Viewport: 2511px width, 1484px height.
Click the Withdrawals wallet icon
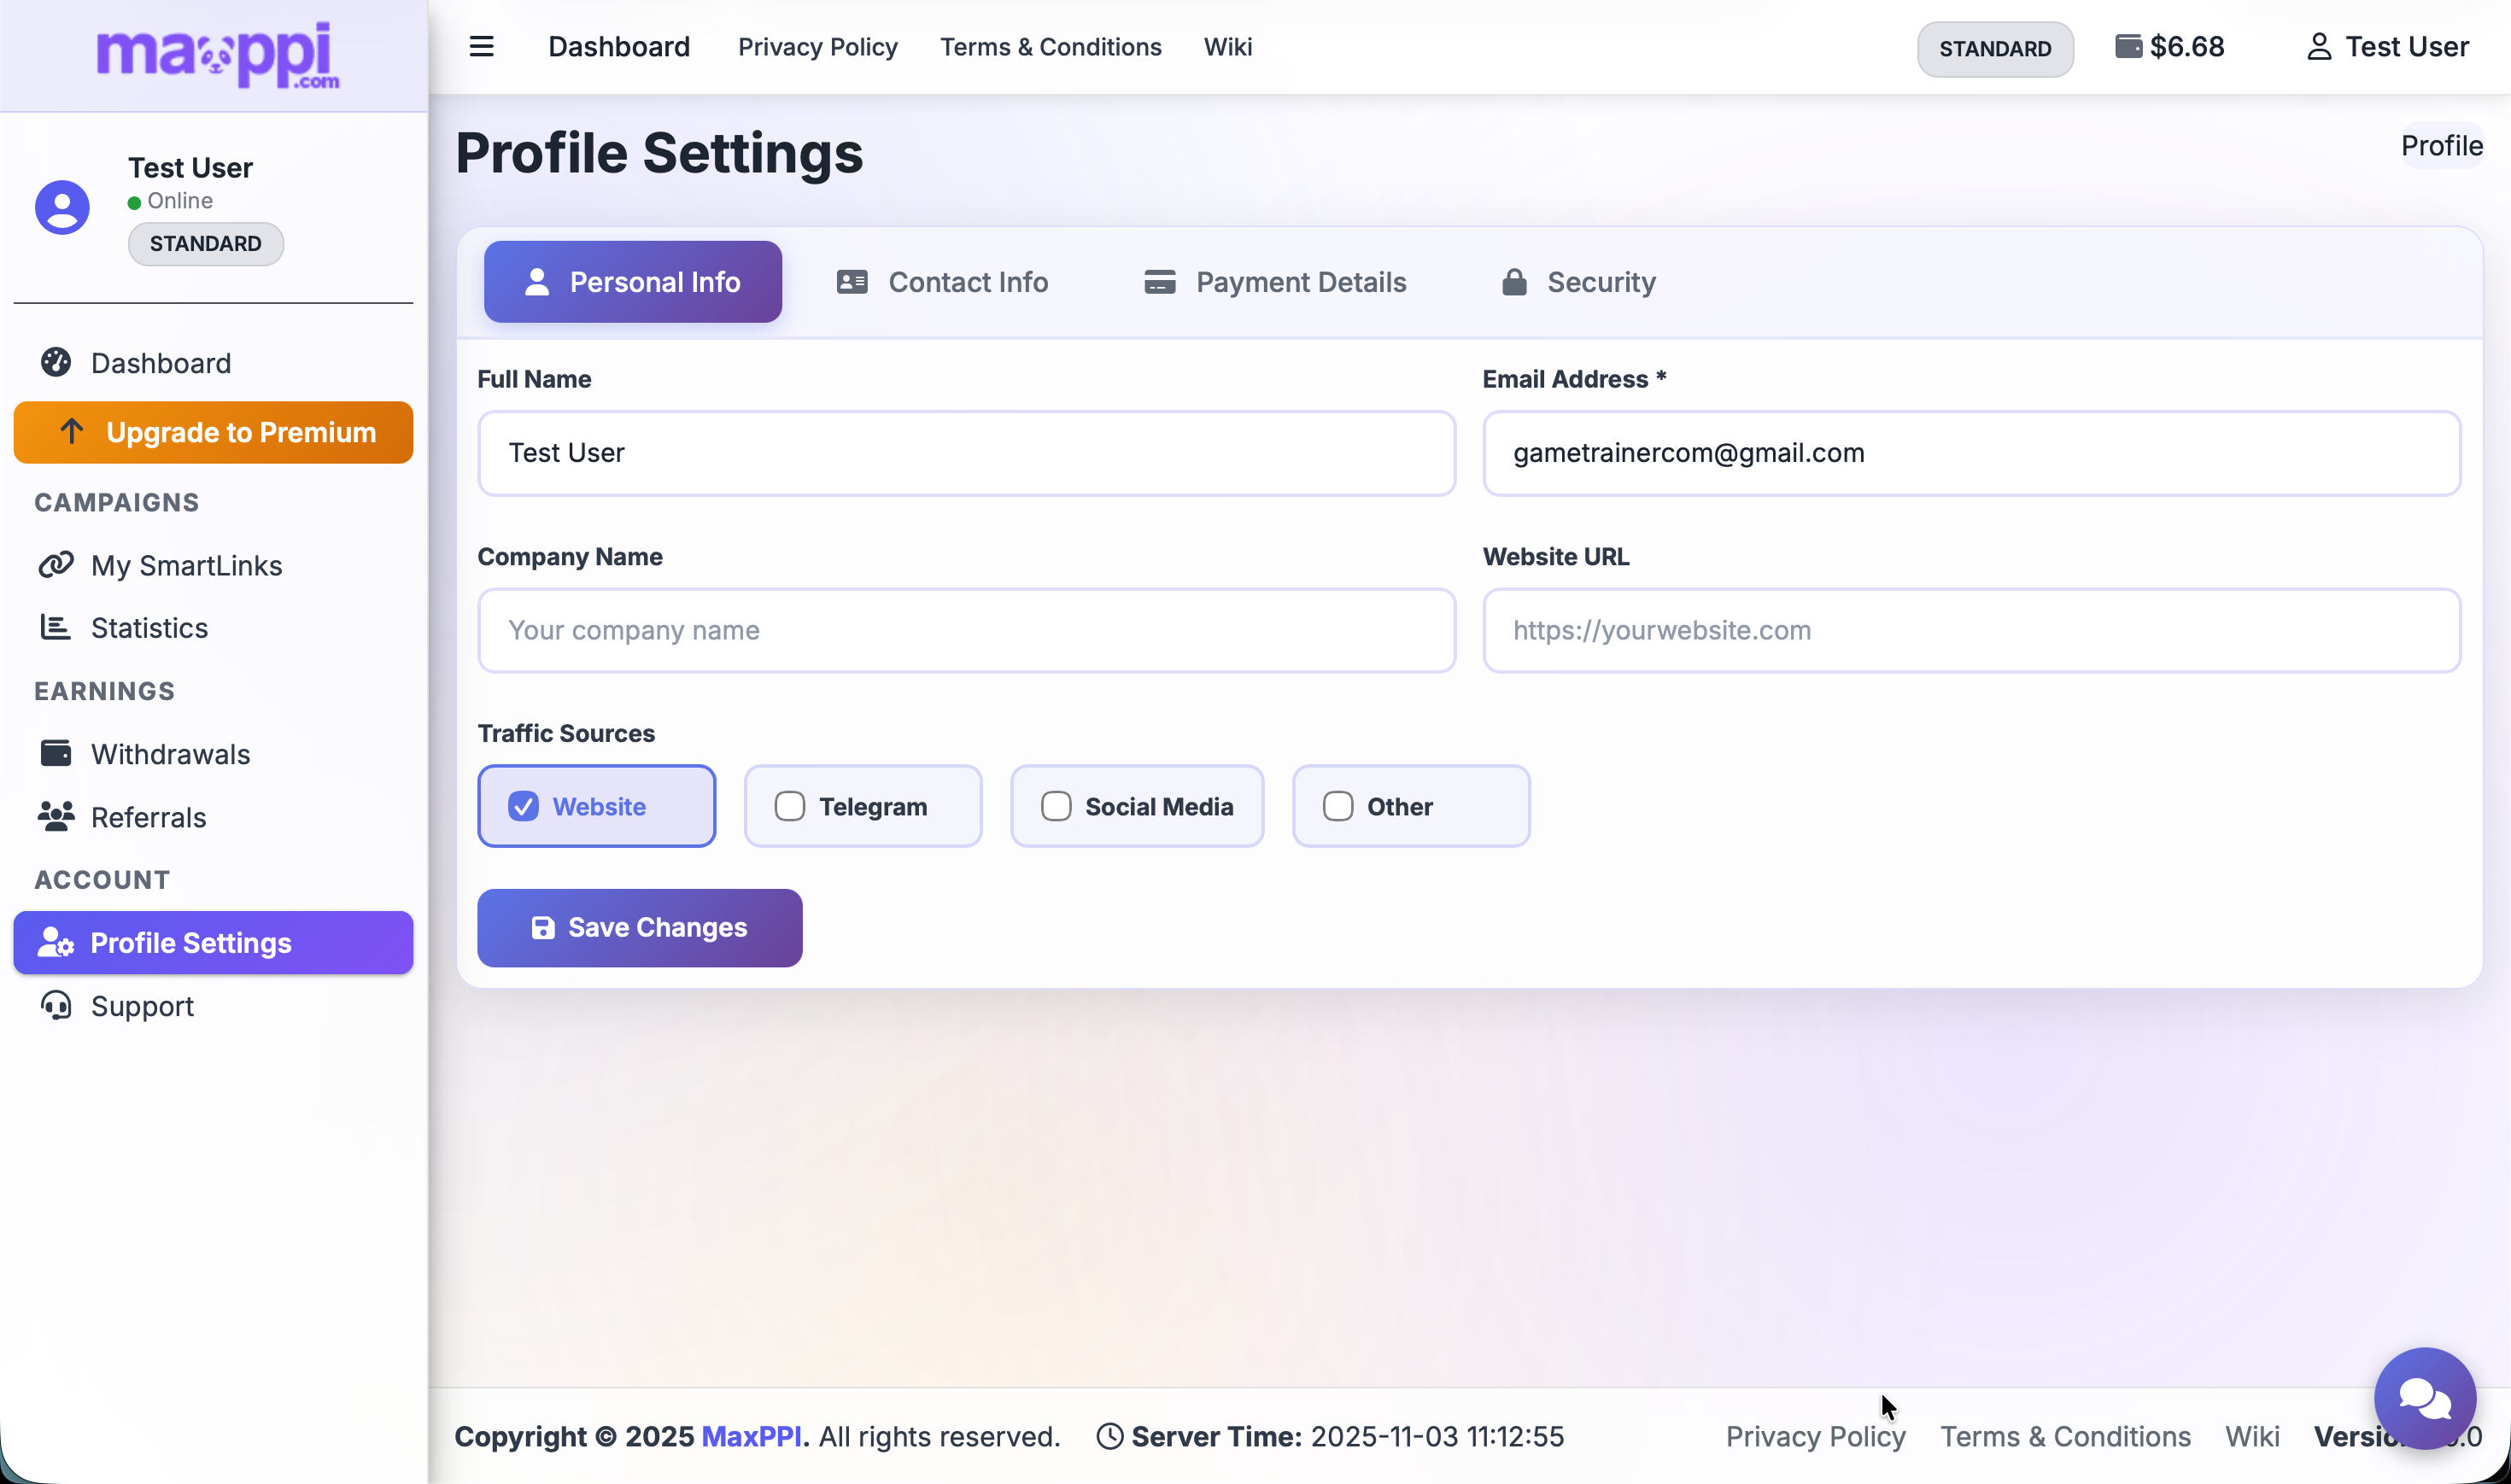(56, 753)
